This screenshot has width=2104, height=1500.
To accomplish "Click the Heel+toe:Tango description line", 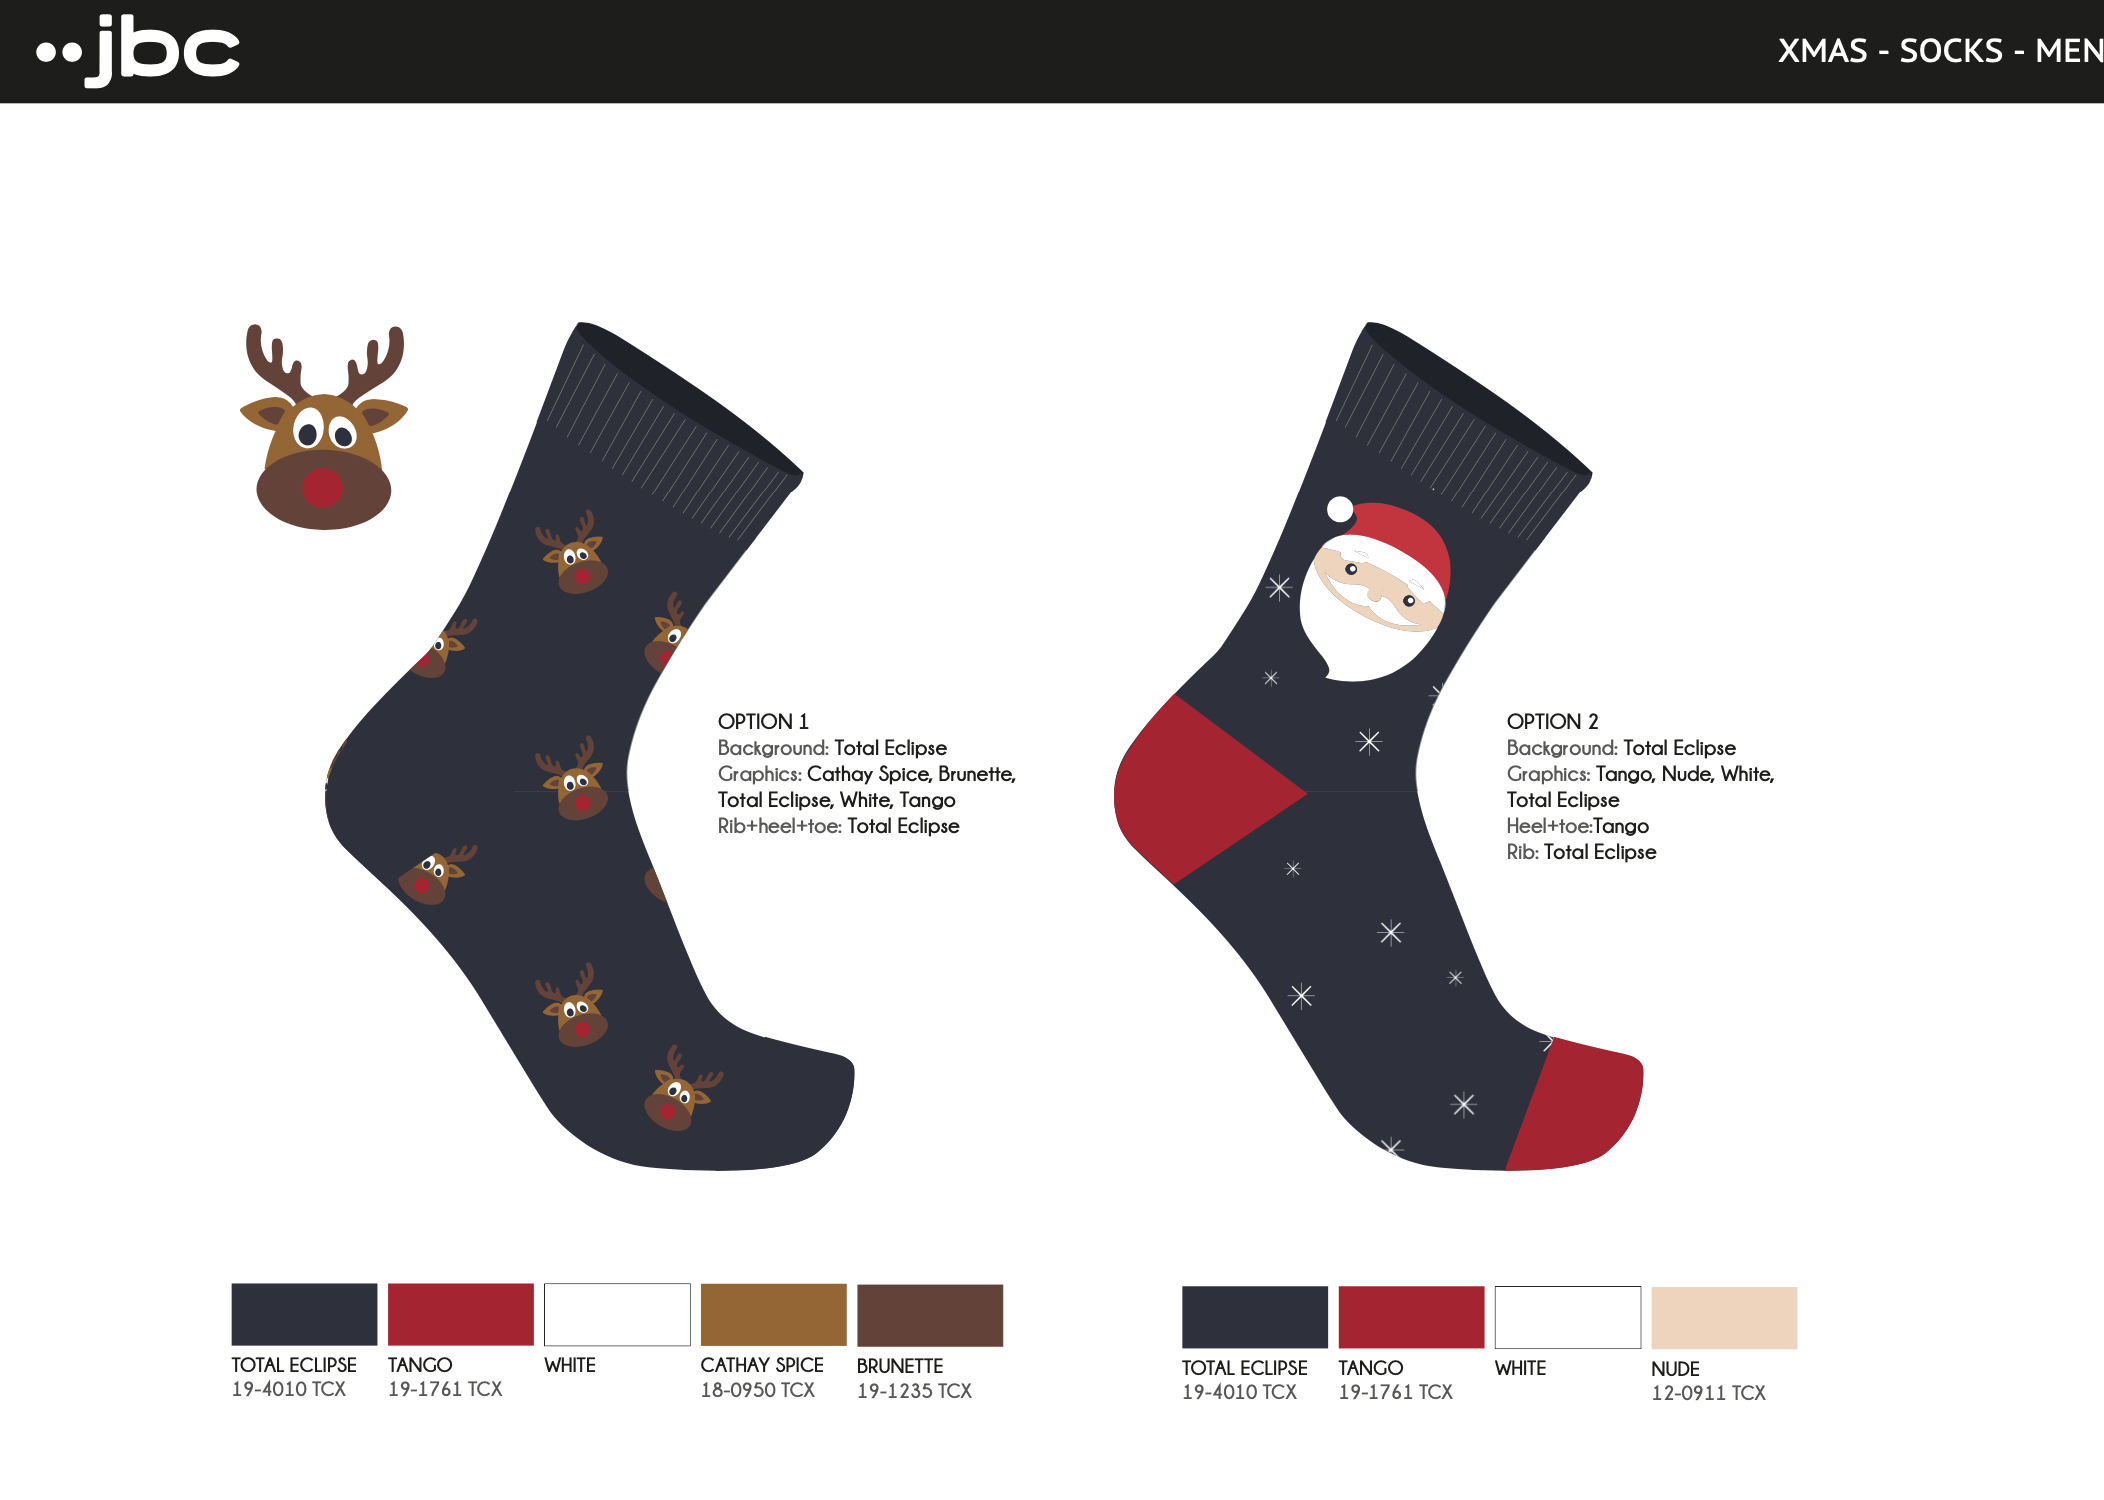I will [1577, 826].
